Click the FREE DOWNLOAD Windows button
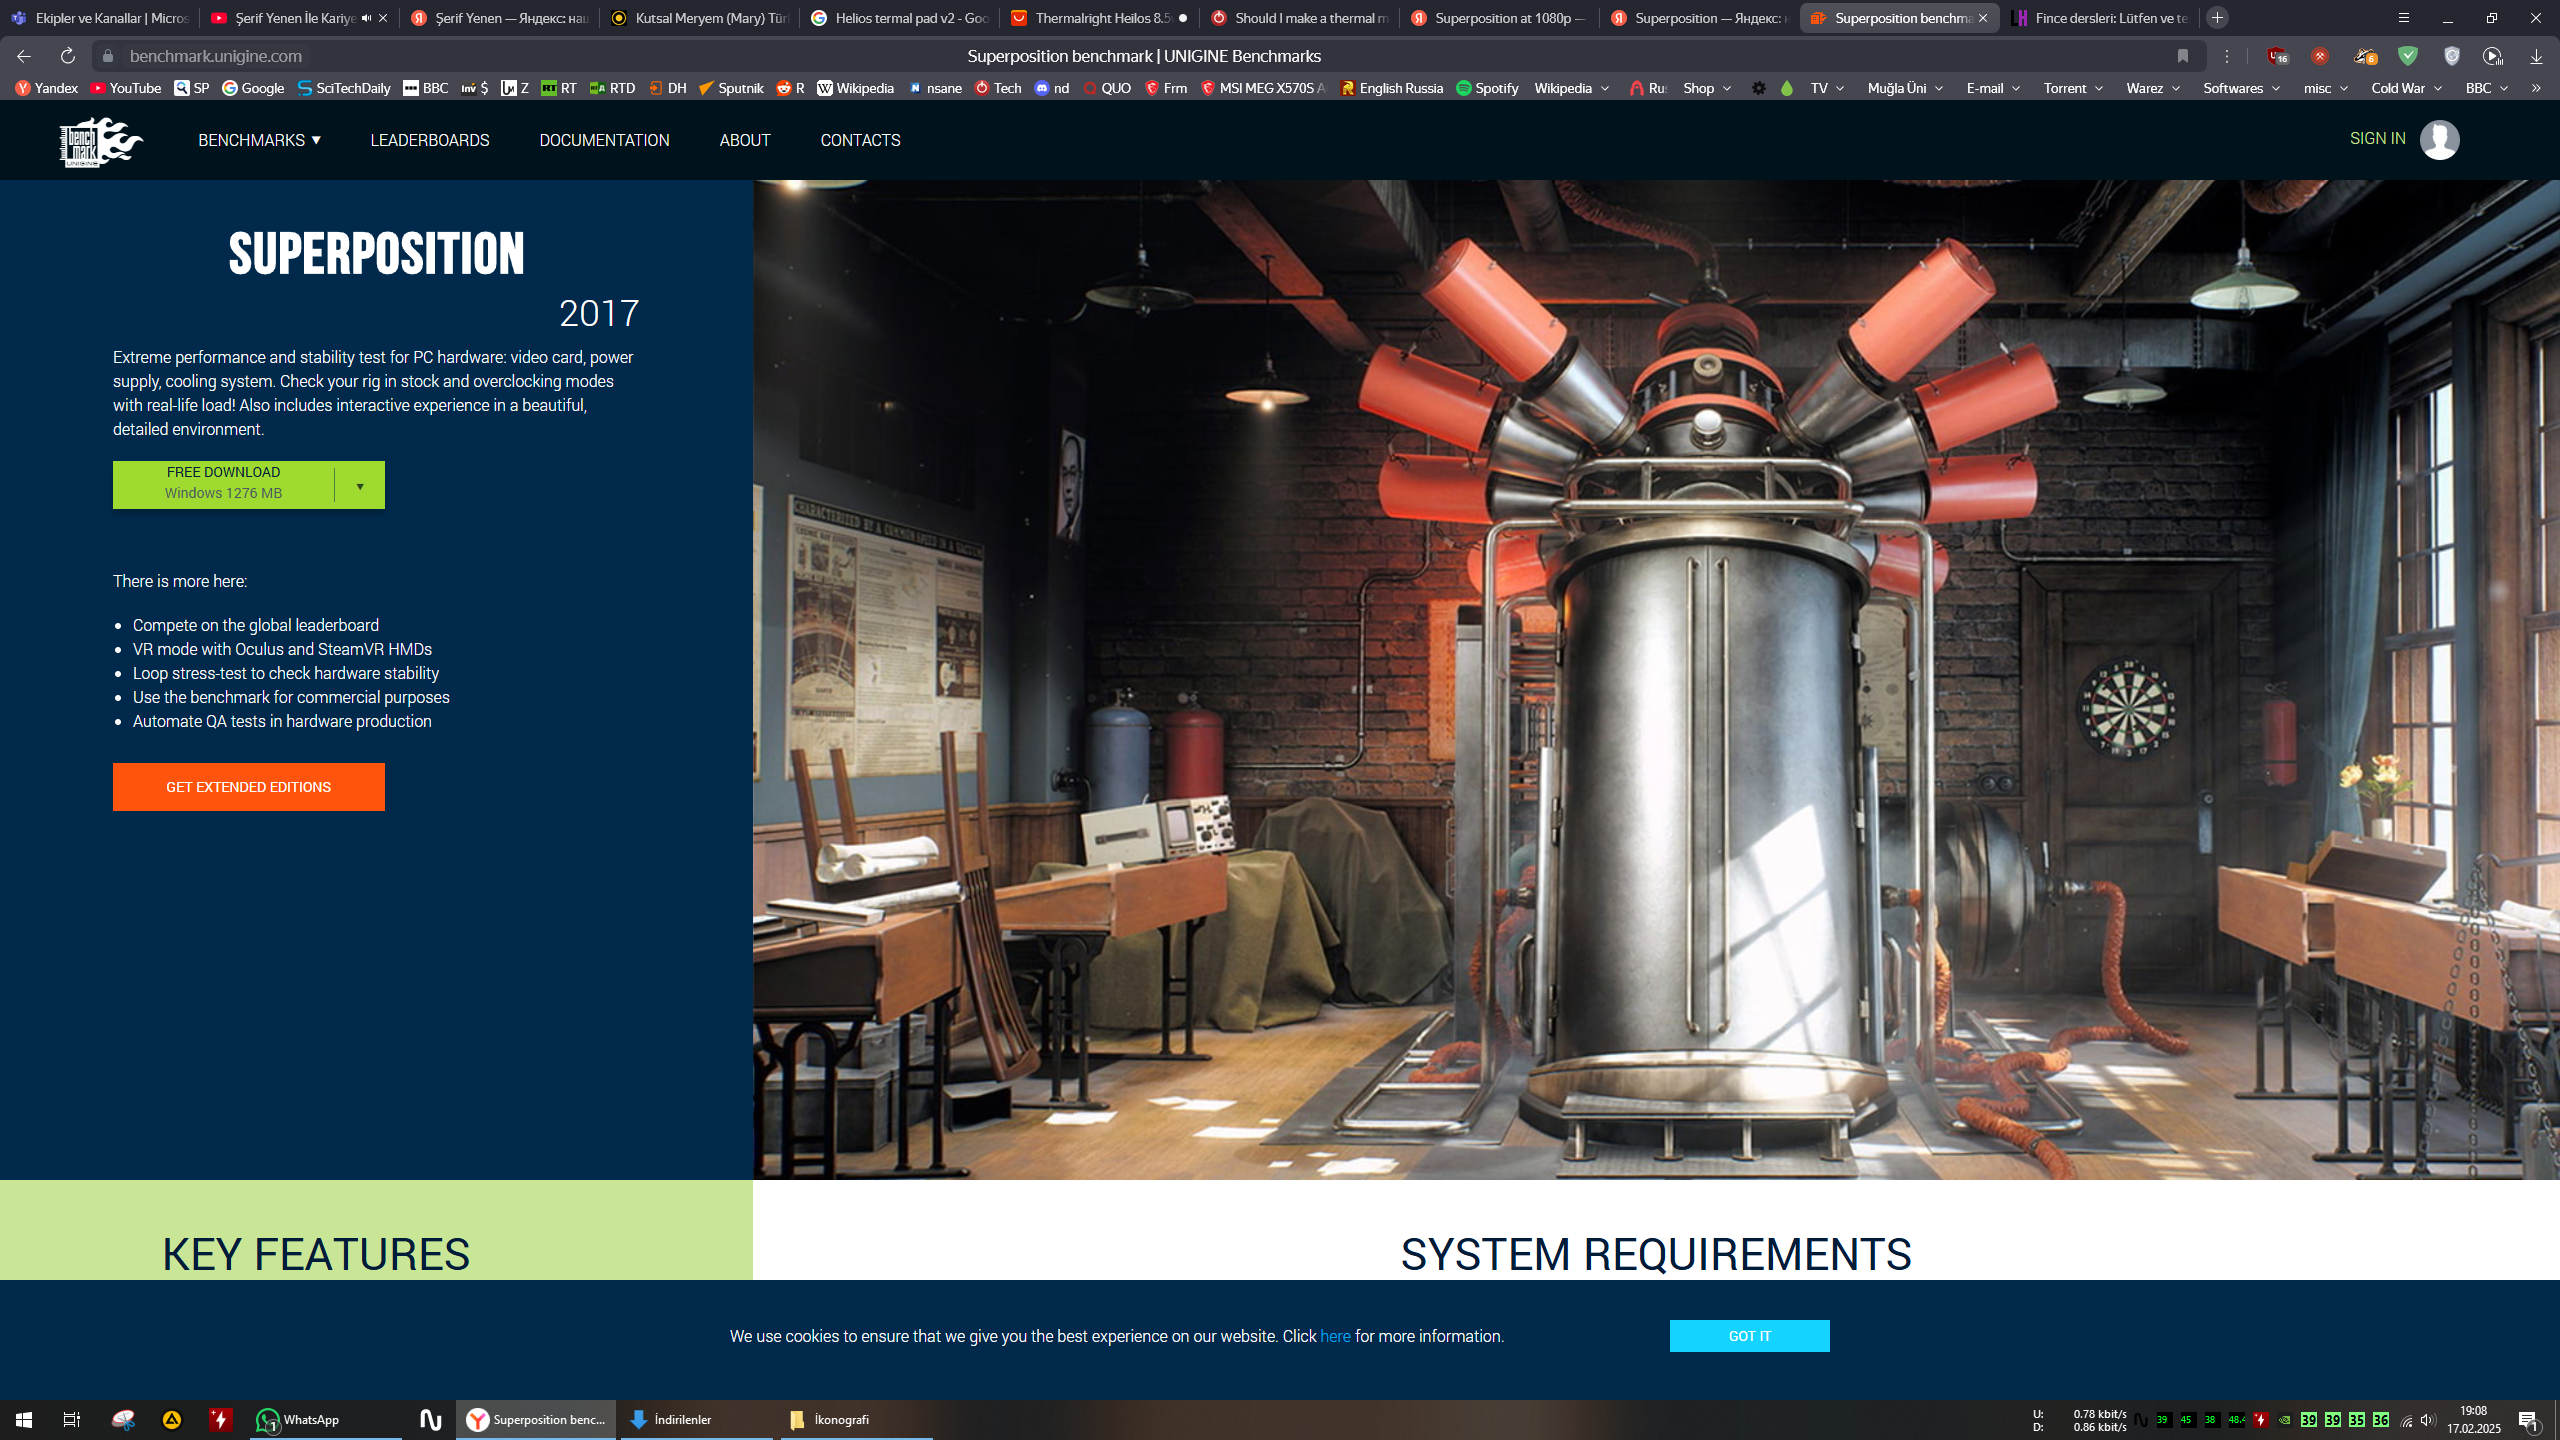2560x1440 pixels. coord(223,484)
